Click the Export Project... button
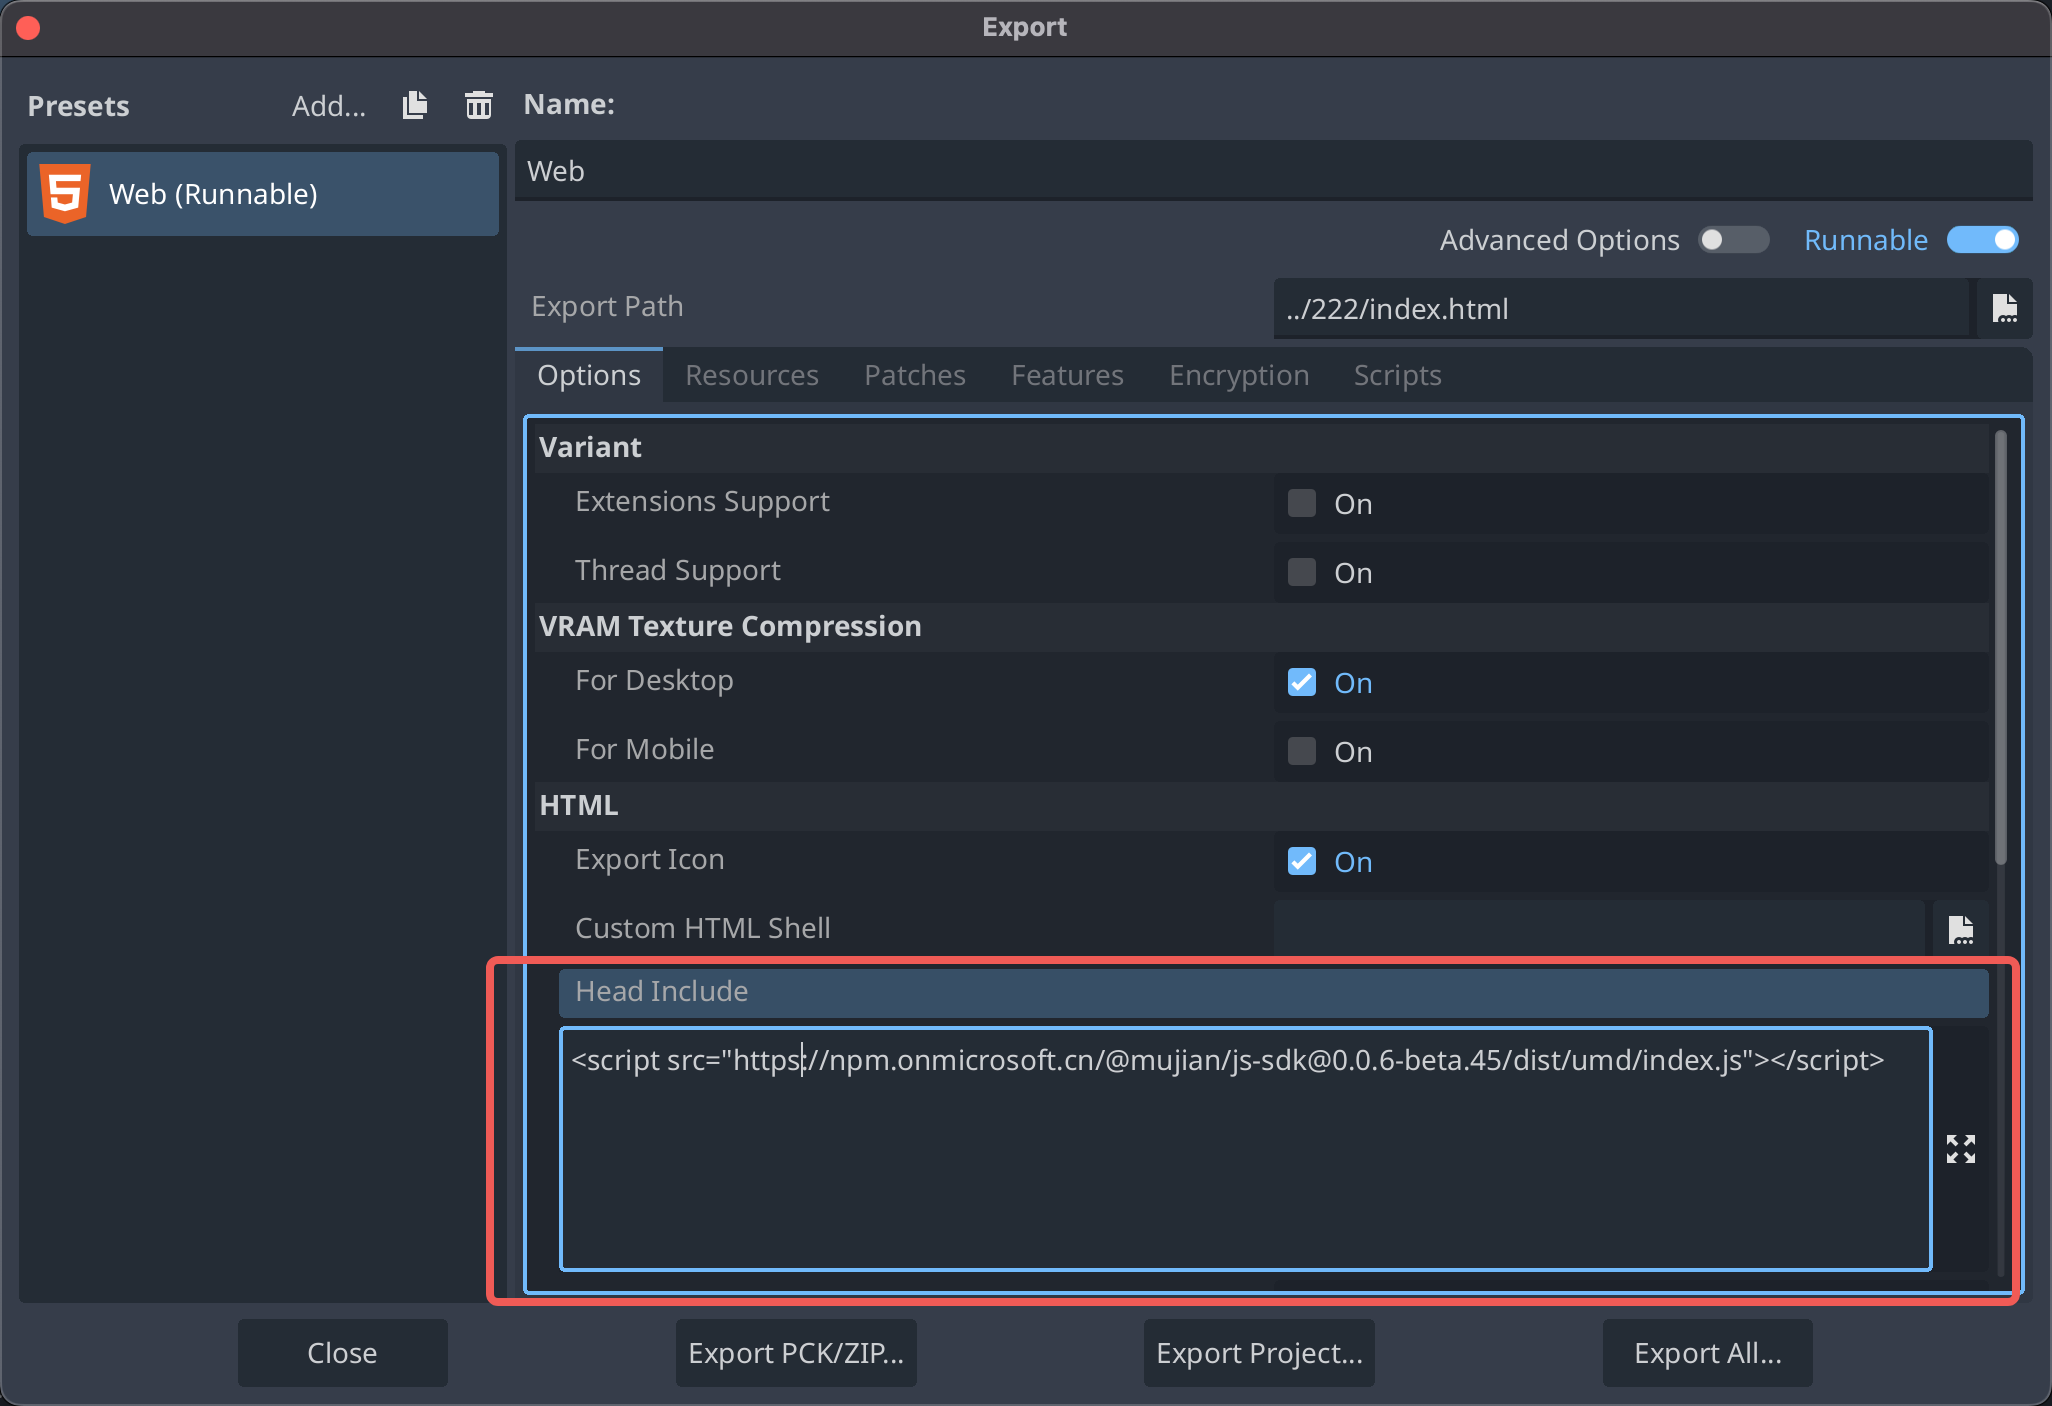 tap(1258, 1353)
